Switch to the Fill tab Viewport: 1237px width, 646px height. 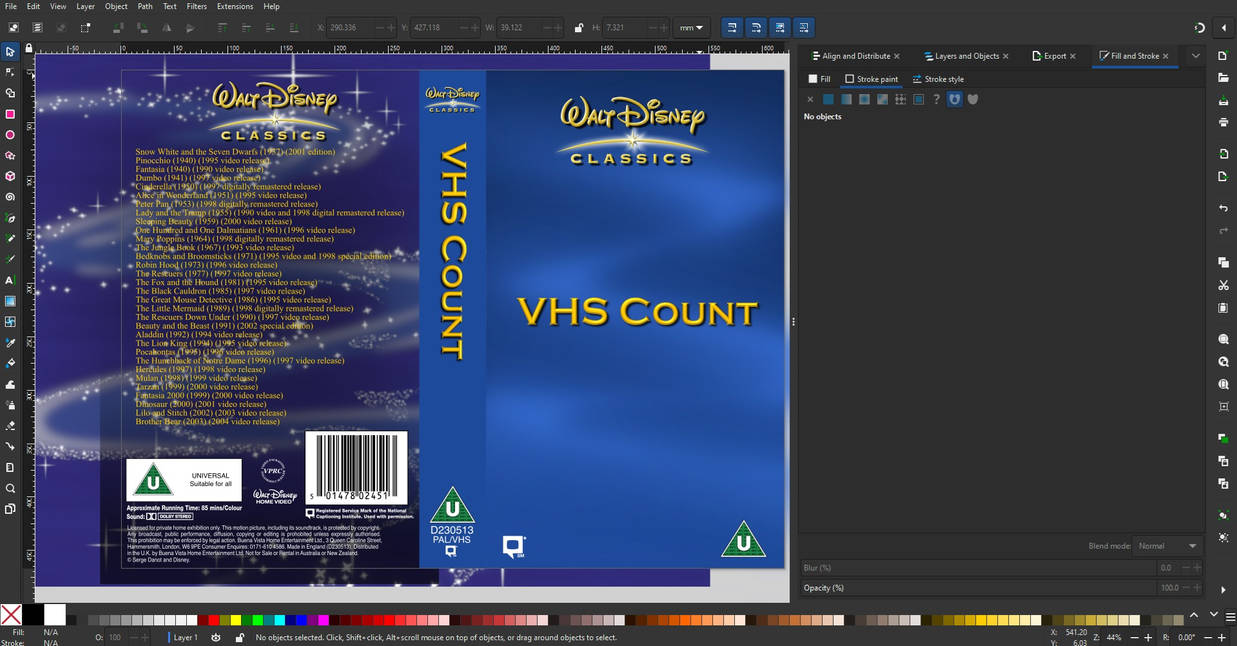pyautogui.click(x=820, y=79)
